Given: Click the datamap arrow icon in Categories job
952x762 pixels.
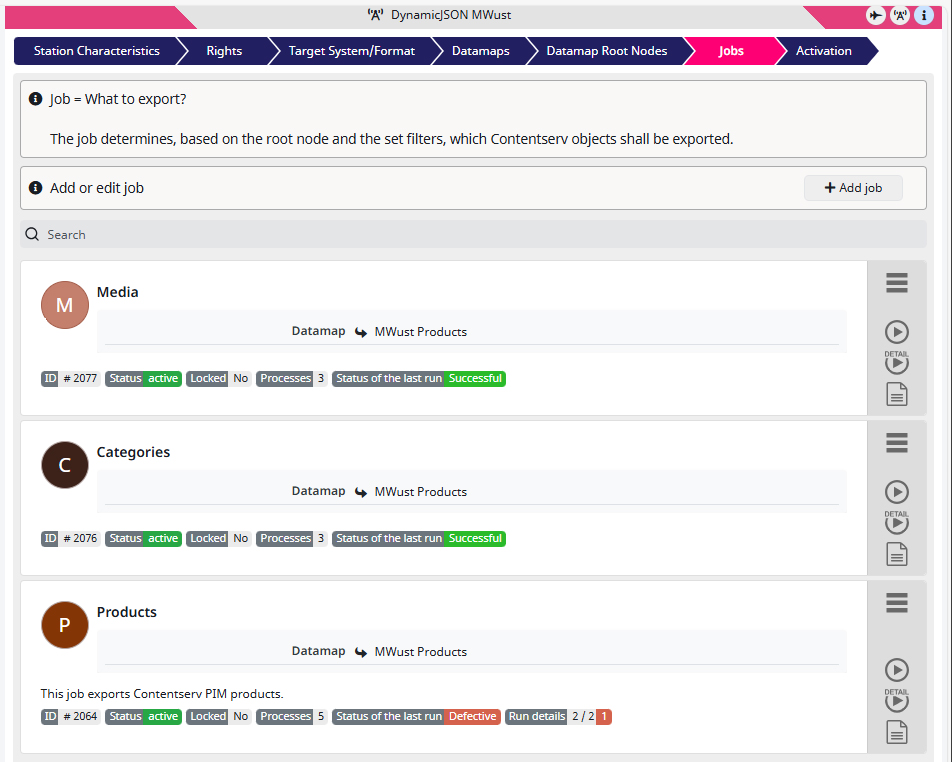Looking at the screenshot, I should pyautogui.click(x=361, y=492).
